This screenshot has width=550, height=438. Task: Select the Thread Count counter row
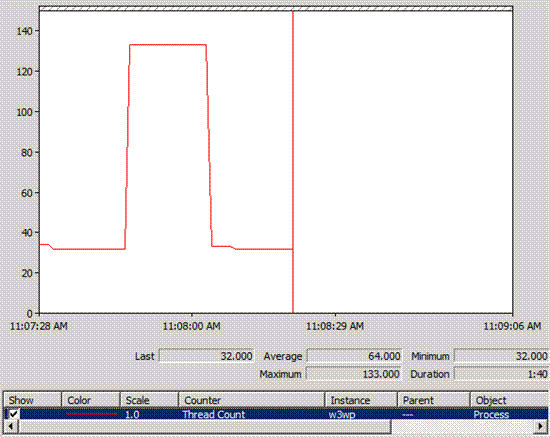pos(276,414)
